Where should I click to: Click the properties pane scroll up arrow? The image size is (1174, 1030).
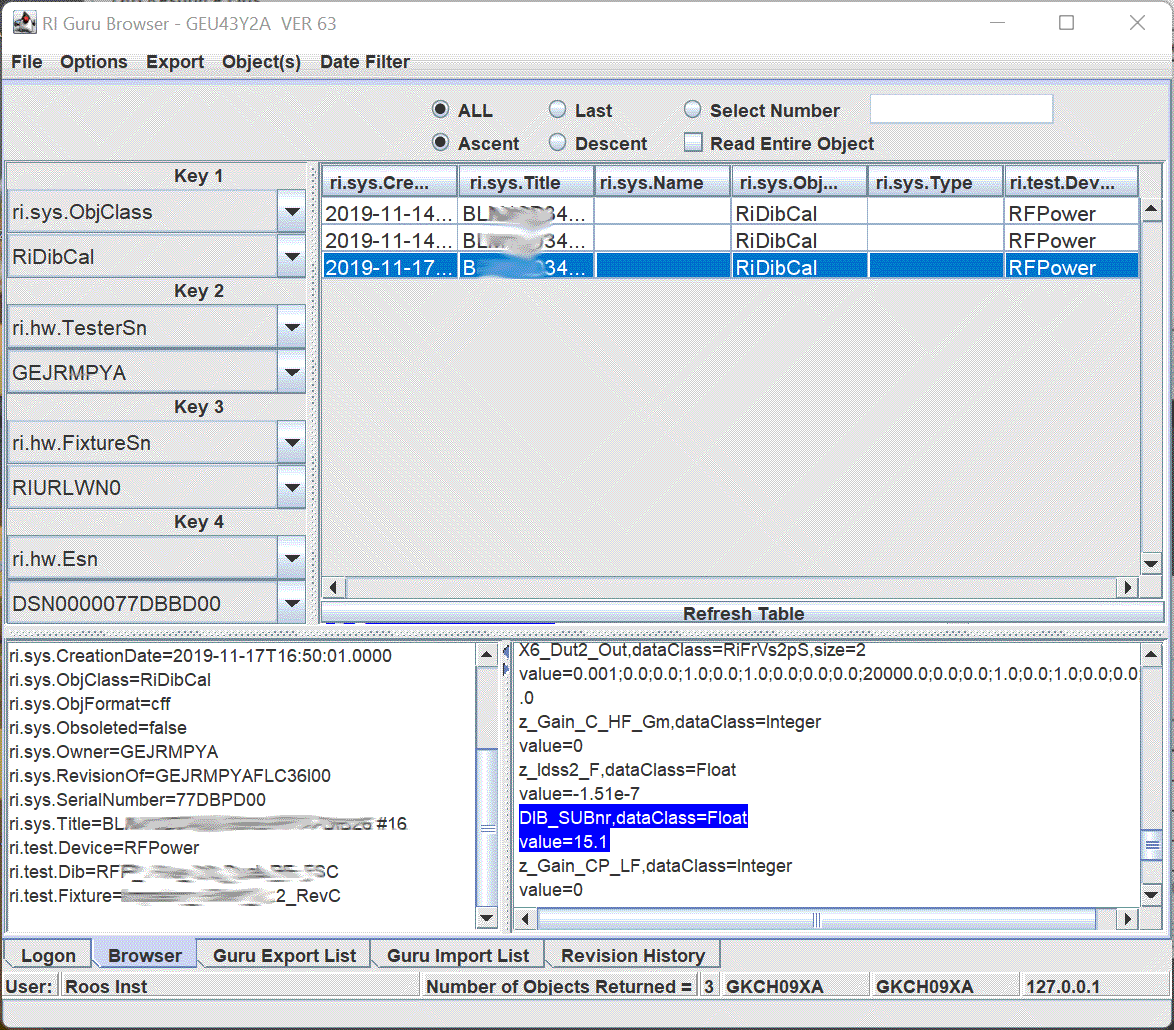[x=487, y=655]
